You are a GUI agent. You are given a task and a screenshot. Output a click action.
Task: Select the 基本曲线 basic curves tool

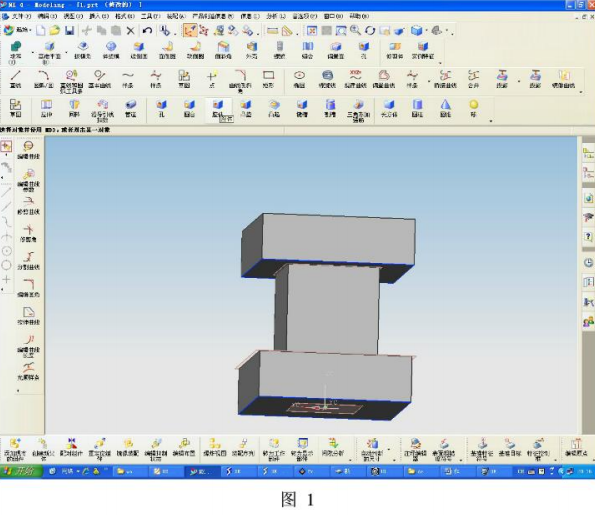[100, 79]
